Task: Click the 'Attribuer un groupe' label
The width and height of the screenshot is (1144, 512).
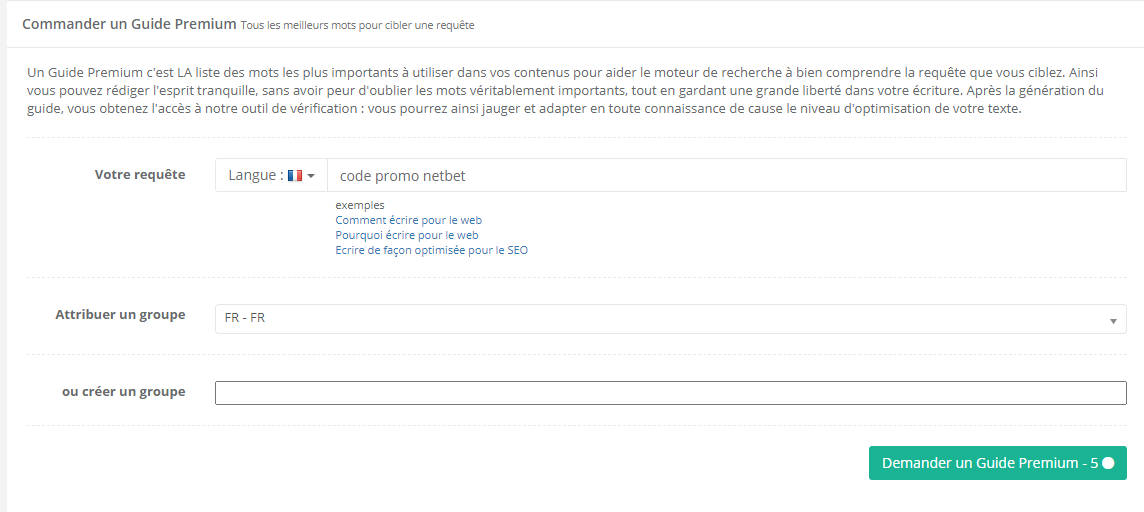Action: [x=120, y=314]
